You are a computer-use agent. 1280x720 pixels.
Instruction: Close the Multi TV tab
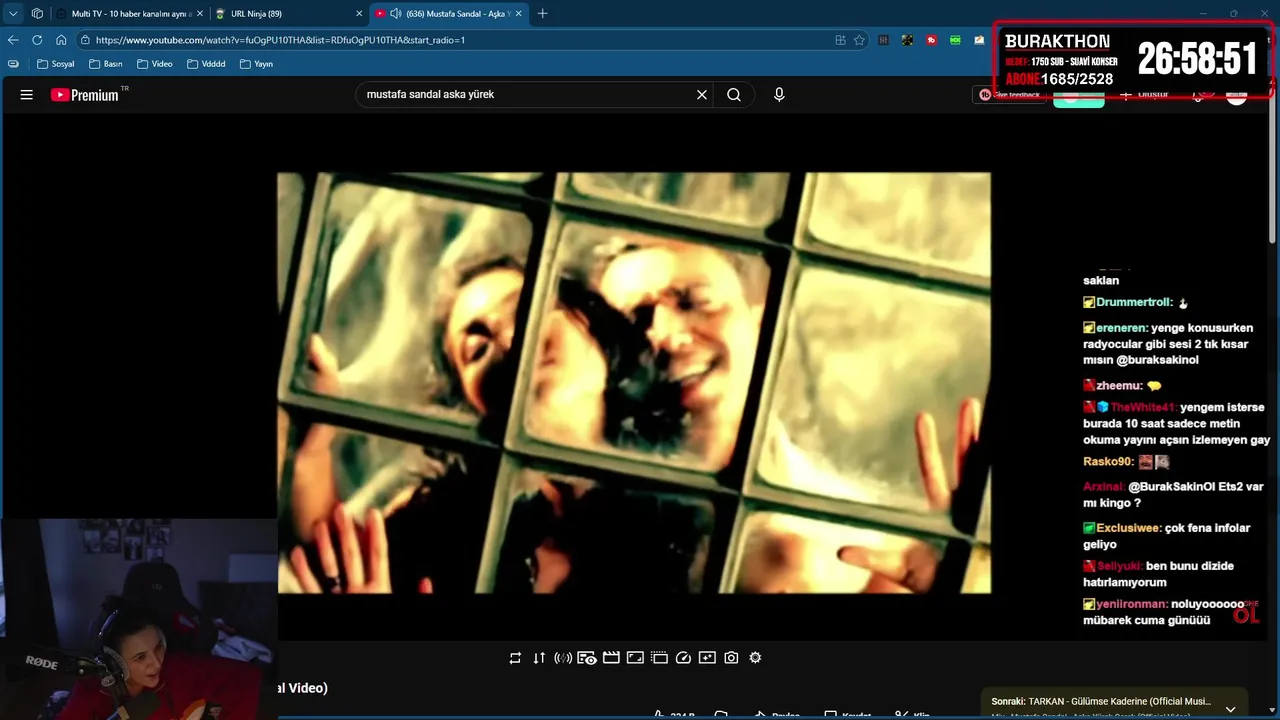(x=199, y=13)
